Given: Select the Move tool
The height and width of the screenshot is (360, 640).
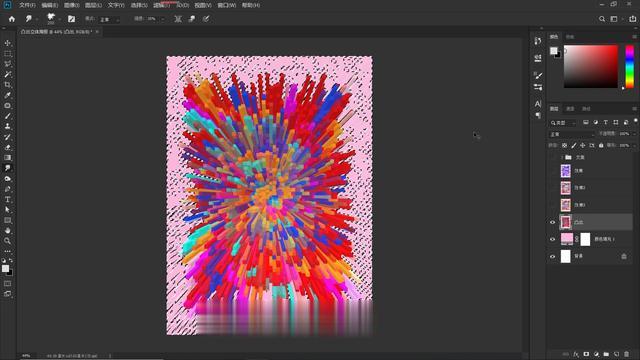Looking at the screenshot, I should (7, 43).
